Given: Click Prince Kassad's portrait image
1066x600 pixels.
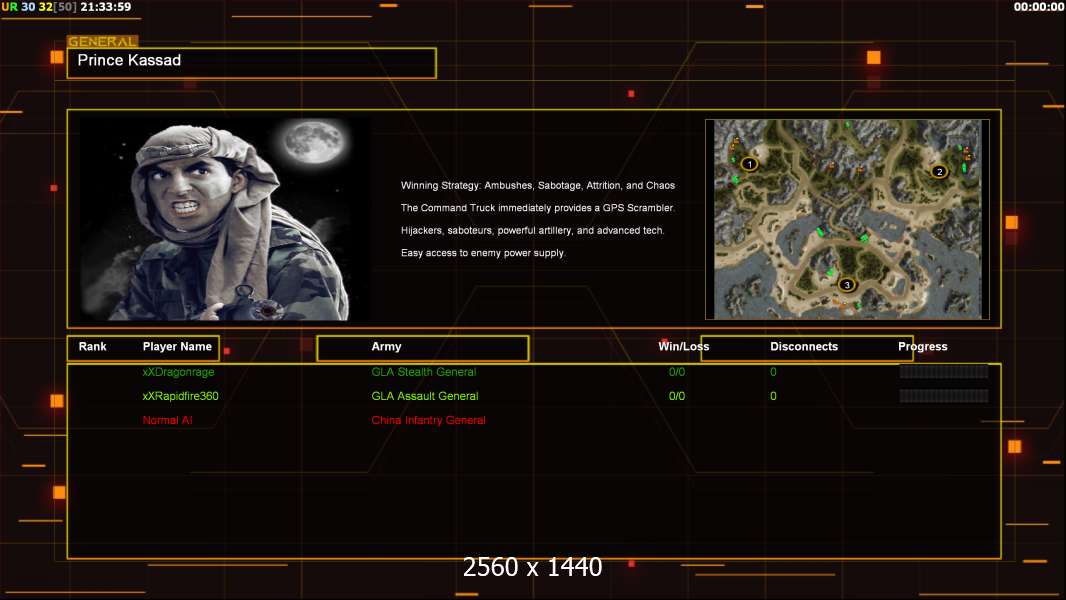Looking at the screenshot, I should 225,220.
